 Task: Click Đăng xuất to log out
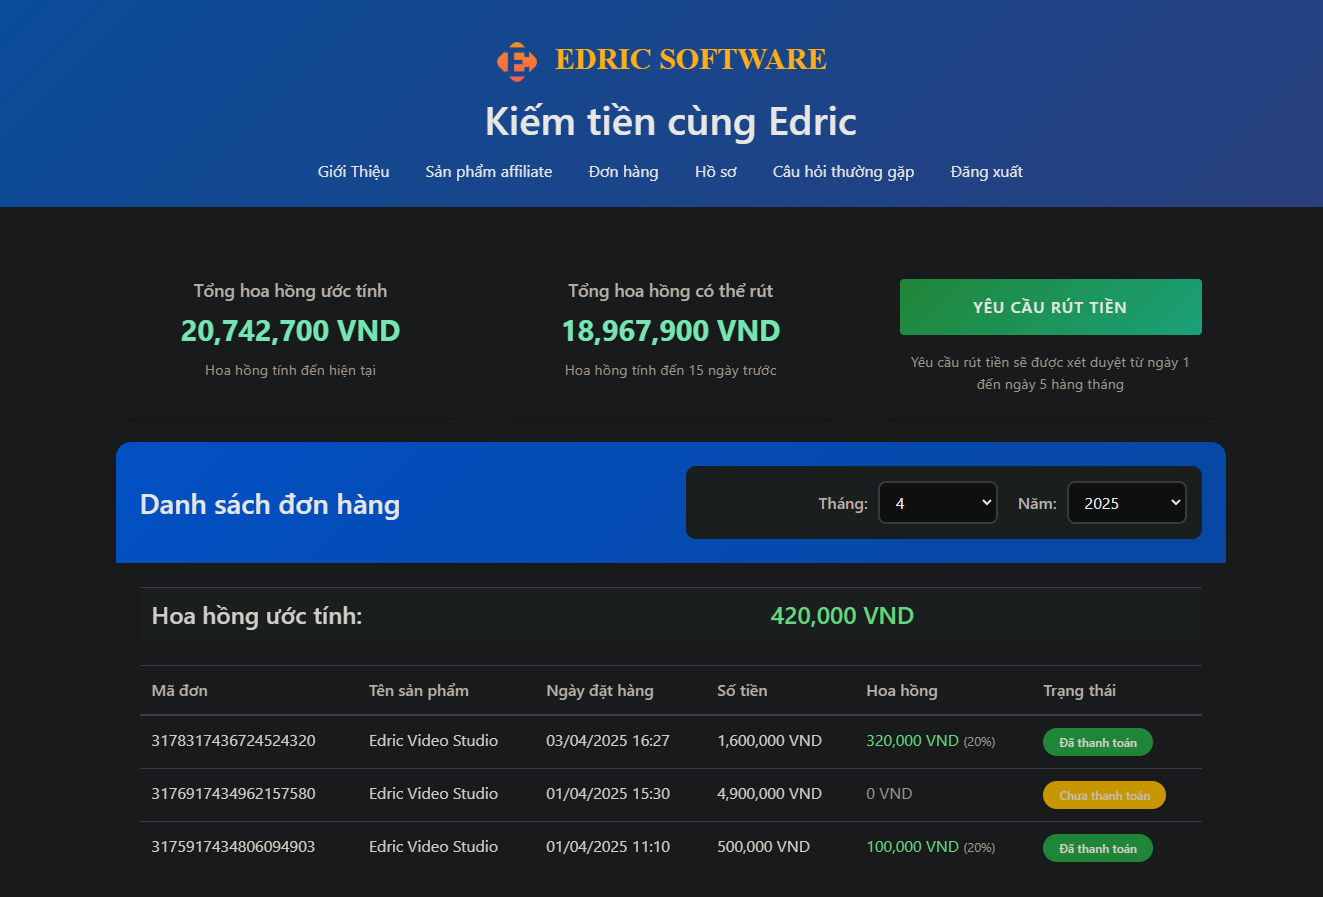click(x=986, y=171)
